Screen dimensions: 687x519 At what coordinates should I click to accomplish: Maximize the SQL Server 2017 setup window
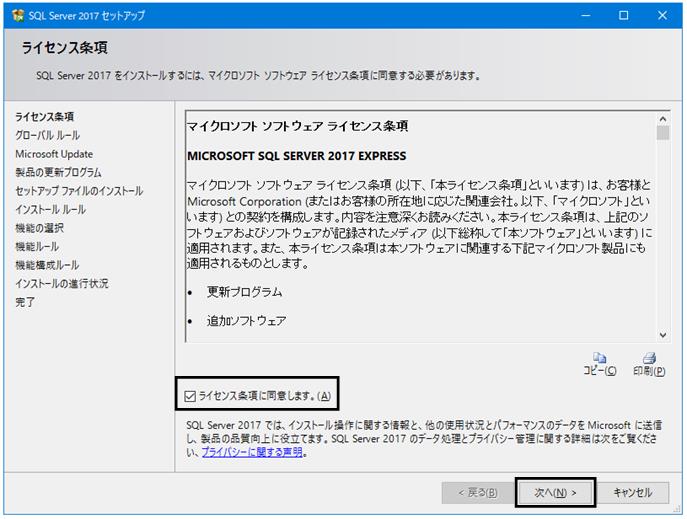[x=623, y=15]
